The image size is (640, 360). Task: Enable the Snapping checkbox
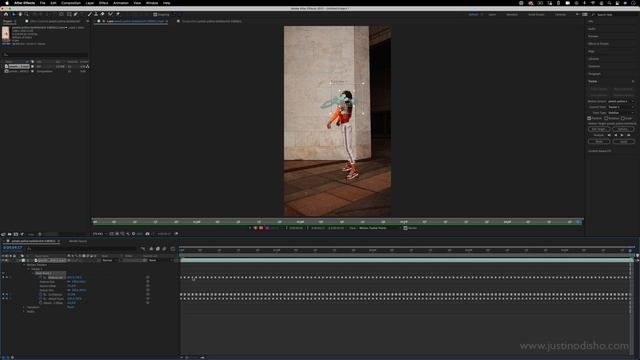pos(155,14)
